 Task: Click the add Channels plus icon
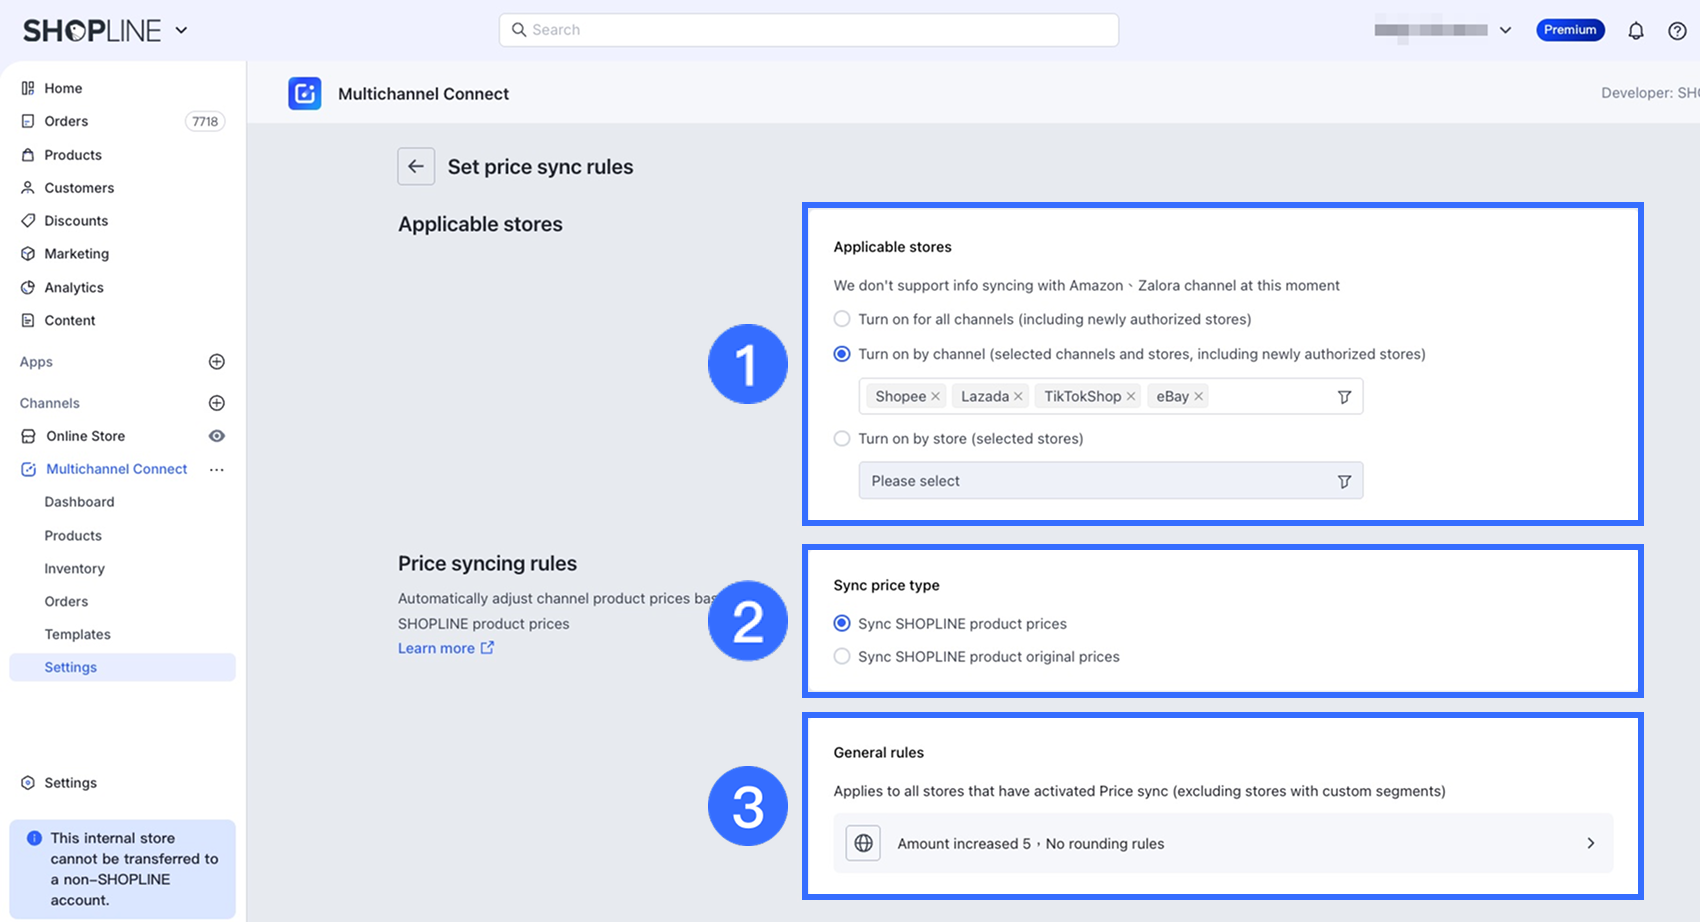click(217, 403)
